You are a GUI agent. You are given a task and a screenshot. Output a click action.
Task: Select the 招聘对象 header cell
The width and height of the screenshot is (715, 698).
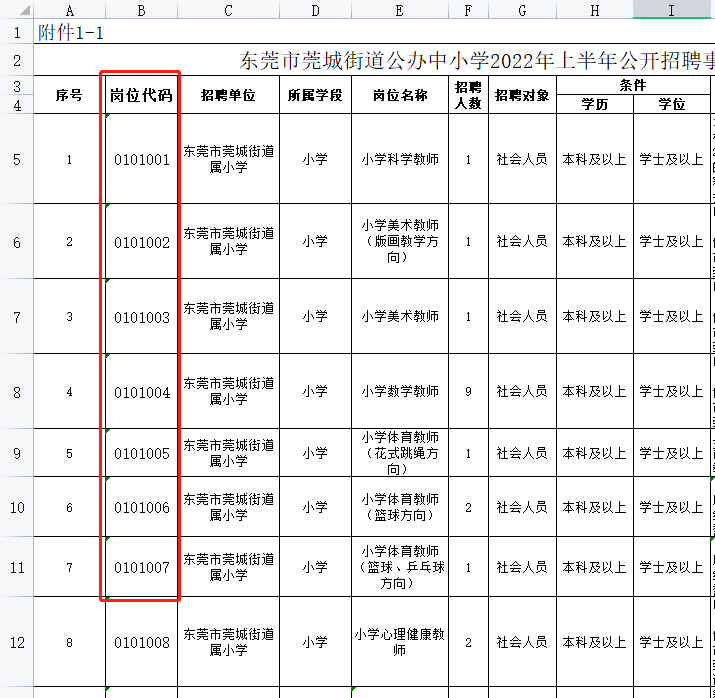coord(522,96)
